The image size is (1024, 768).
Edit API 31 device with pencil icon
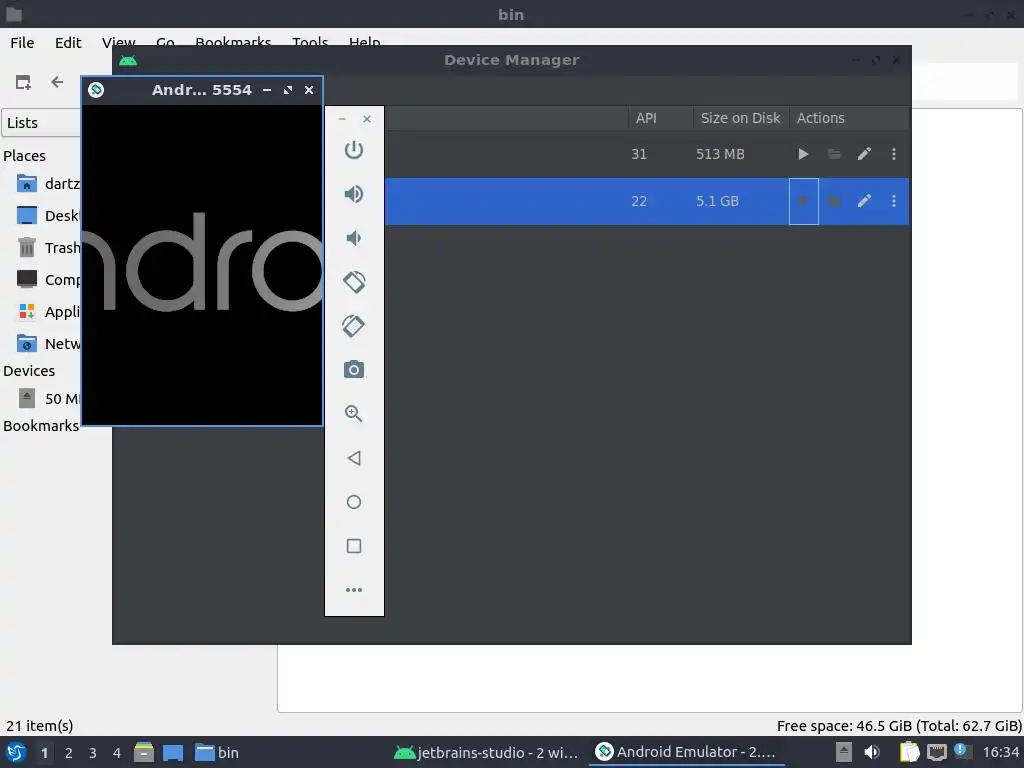click(x=864, y=154)
